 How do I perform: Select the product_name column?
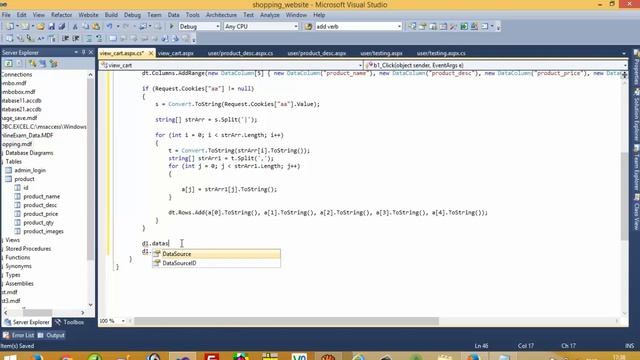click(x=41, y=197)
